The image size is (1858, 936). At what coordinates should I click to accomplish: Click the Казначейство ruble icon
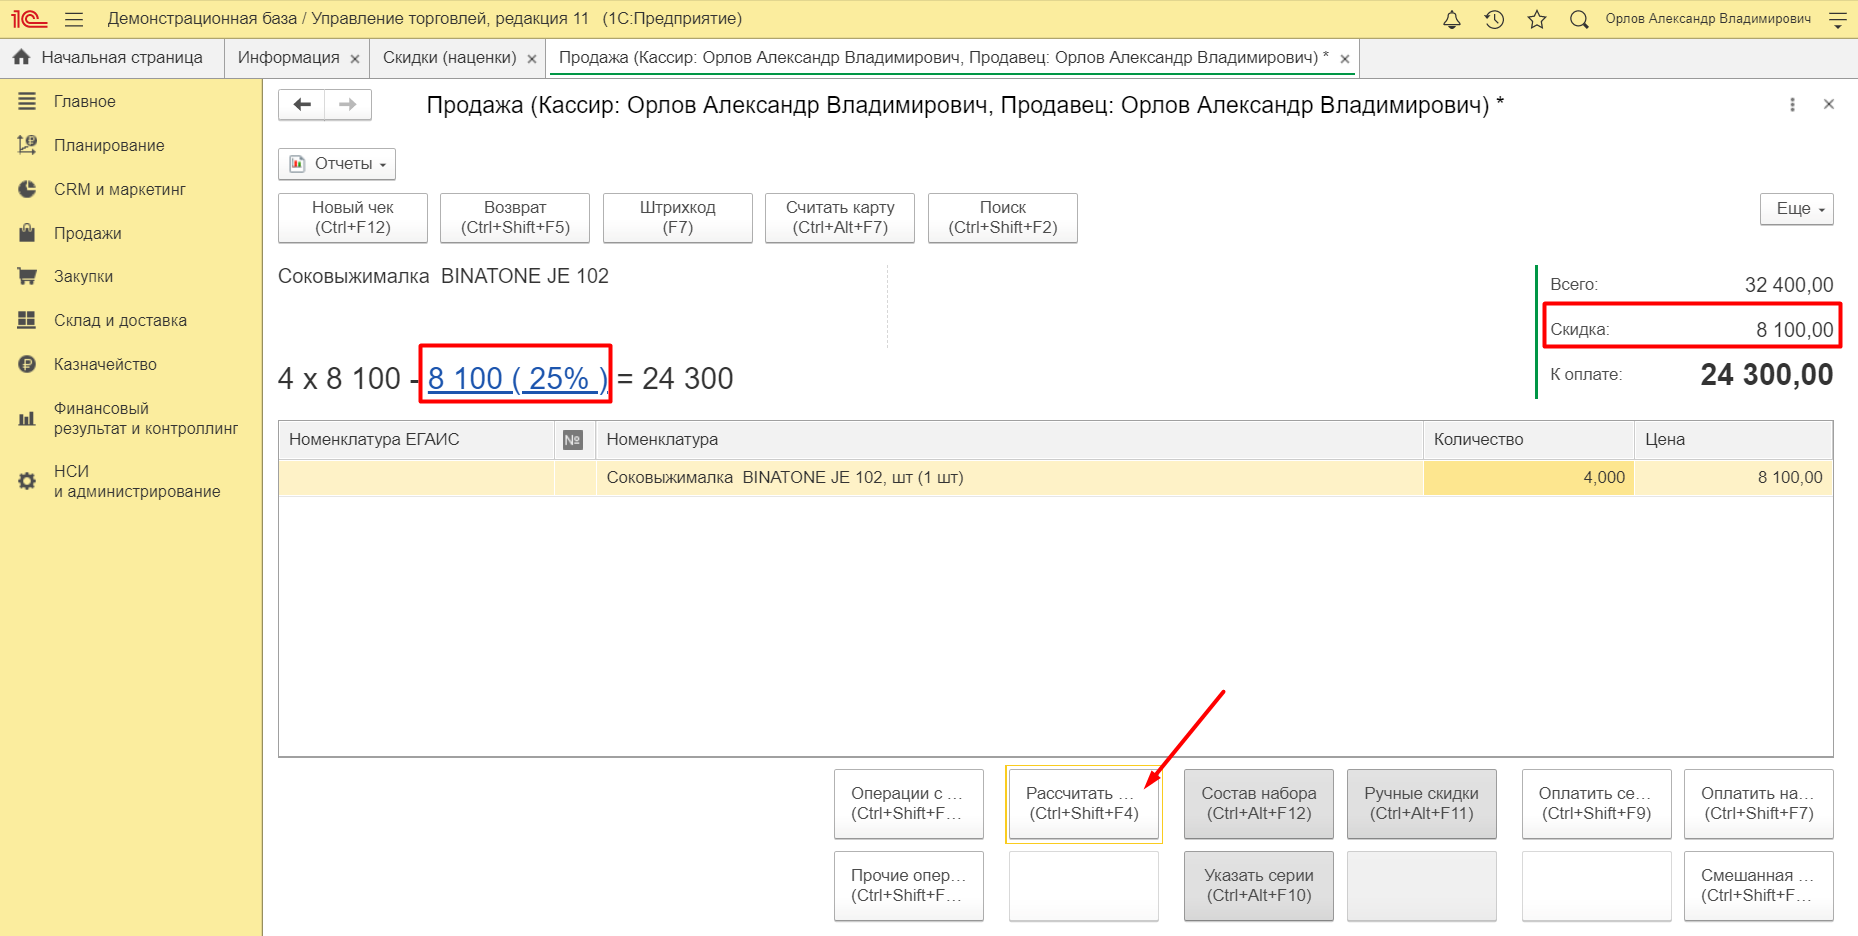click(x=27, y=364)
